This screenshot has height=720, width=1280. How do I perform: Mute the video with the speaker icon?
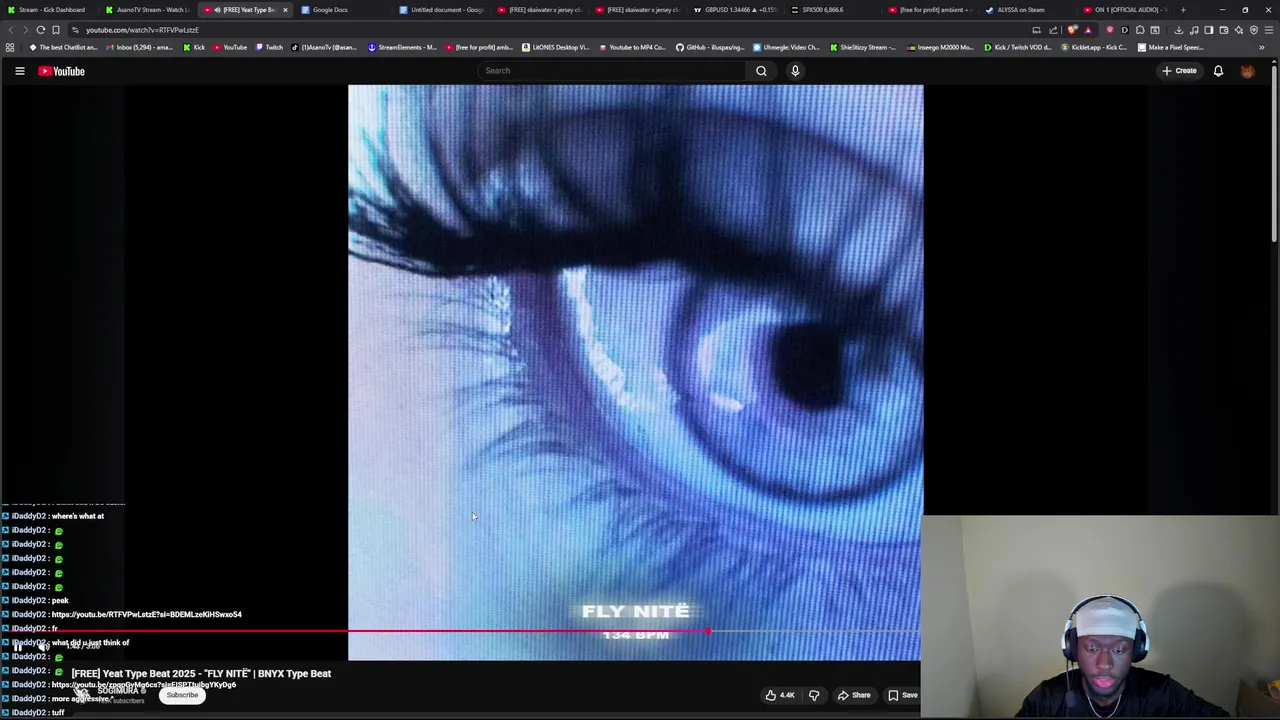(43, 647)
